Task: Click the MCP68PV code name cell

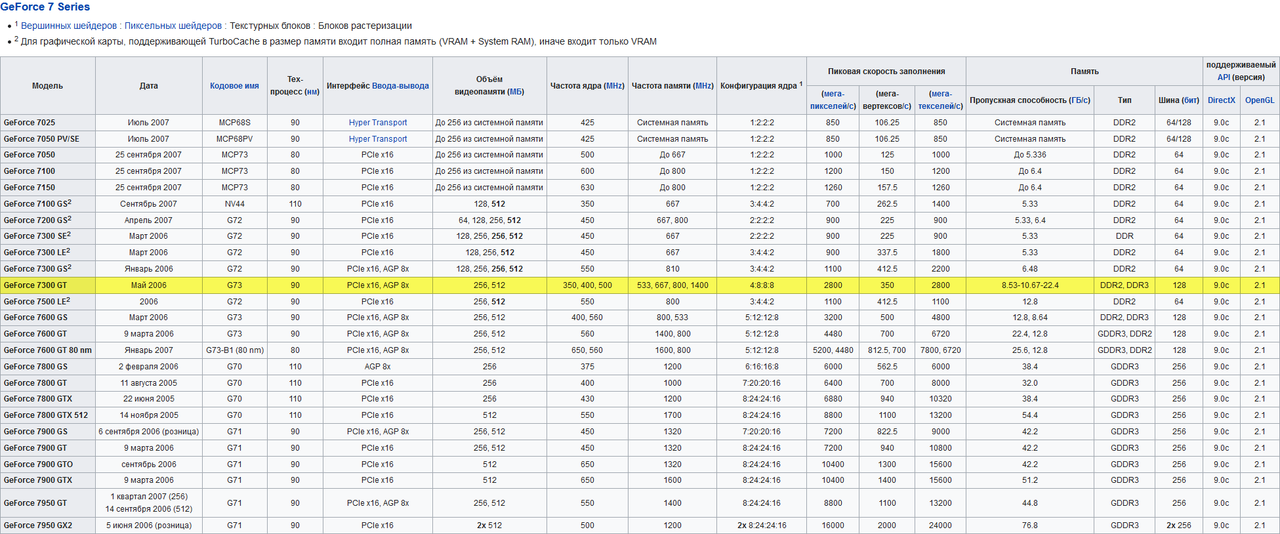Action: (x=234, y=138)
